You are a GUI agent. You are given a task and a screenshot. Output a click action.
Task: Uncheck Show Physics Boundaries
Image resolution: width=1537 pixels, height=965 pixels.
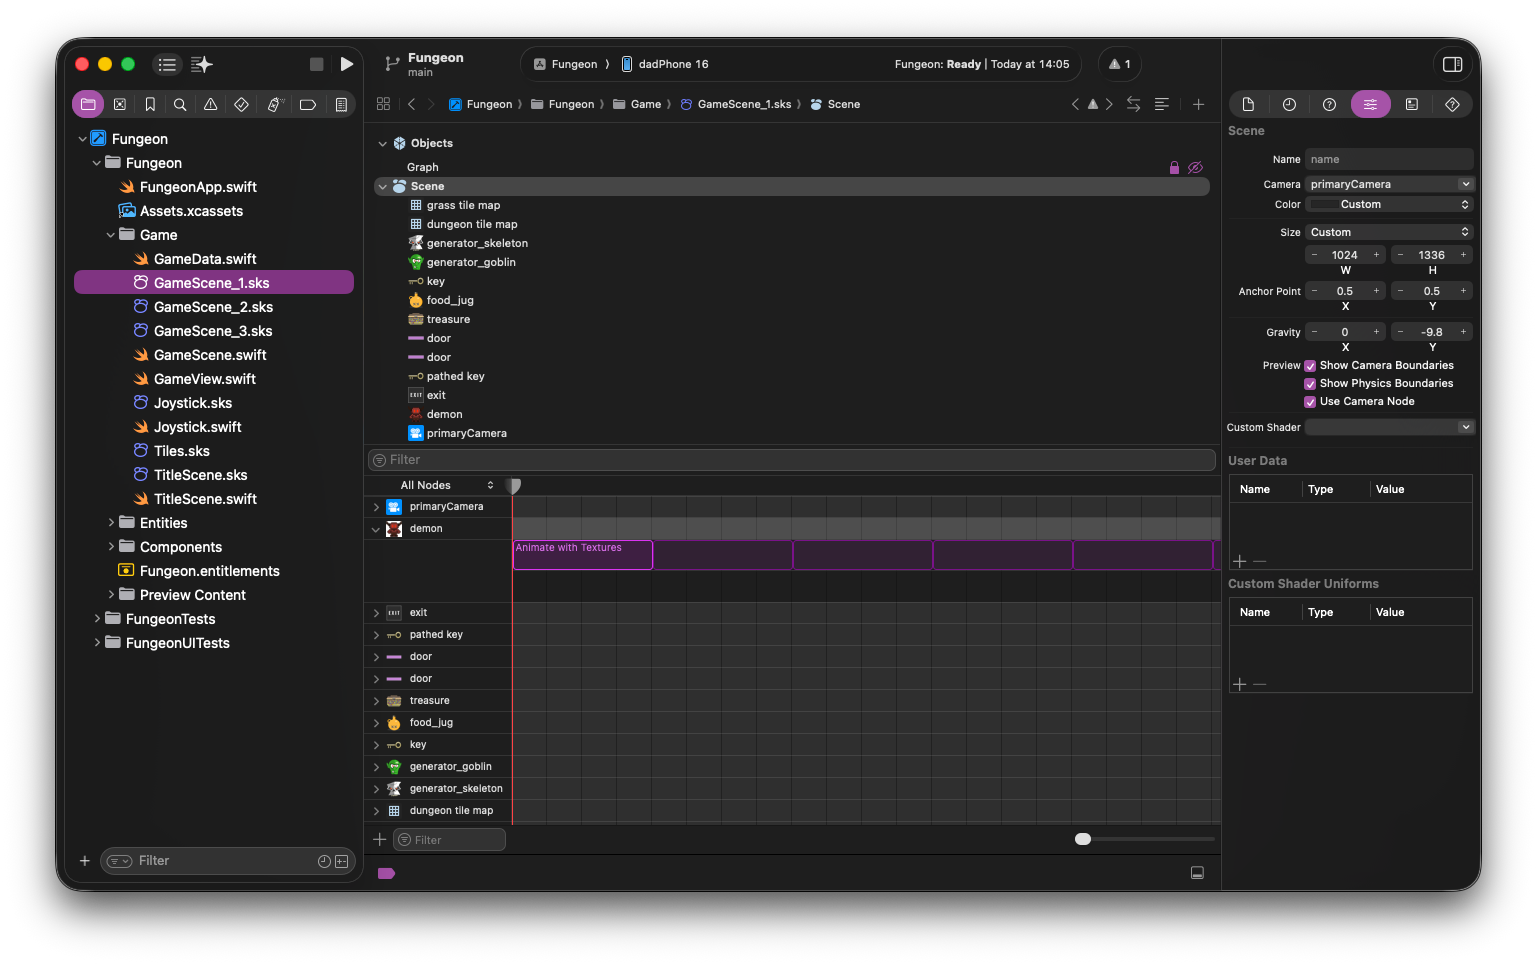pyautogui.click(x=1310, y=384)
